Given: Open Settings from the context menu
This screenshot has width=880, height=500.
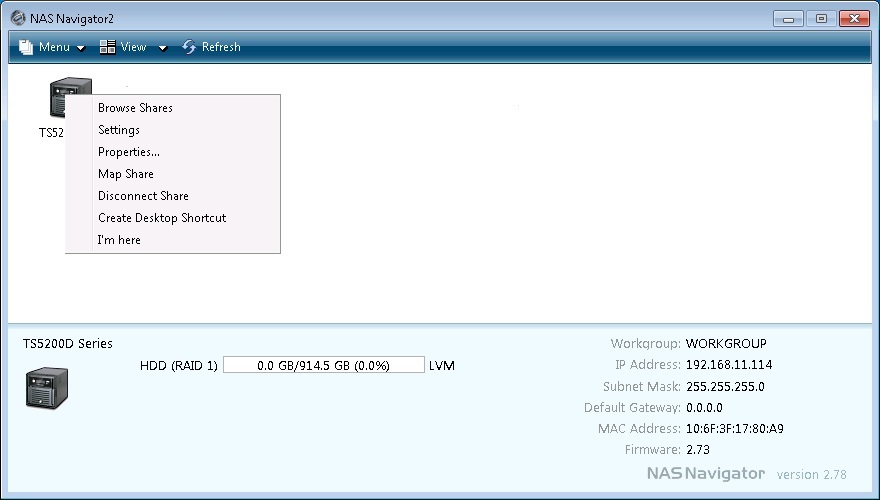Looking at the screenshot, I should (173, 130).
